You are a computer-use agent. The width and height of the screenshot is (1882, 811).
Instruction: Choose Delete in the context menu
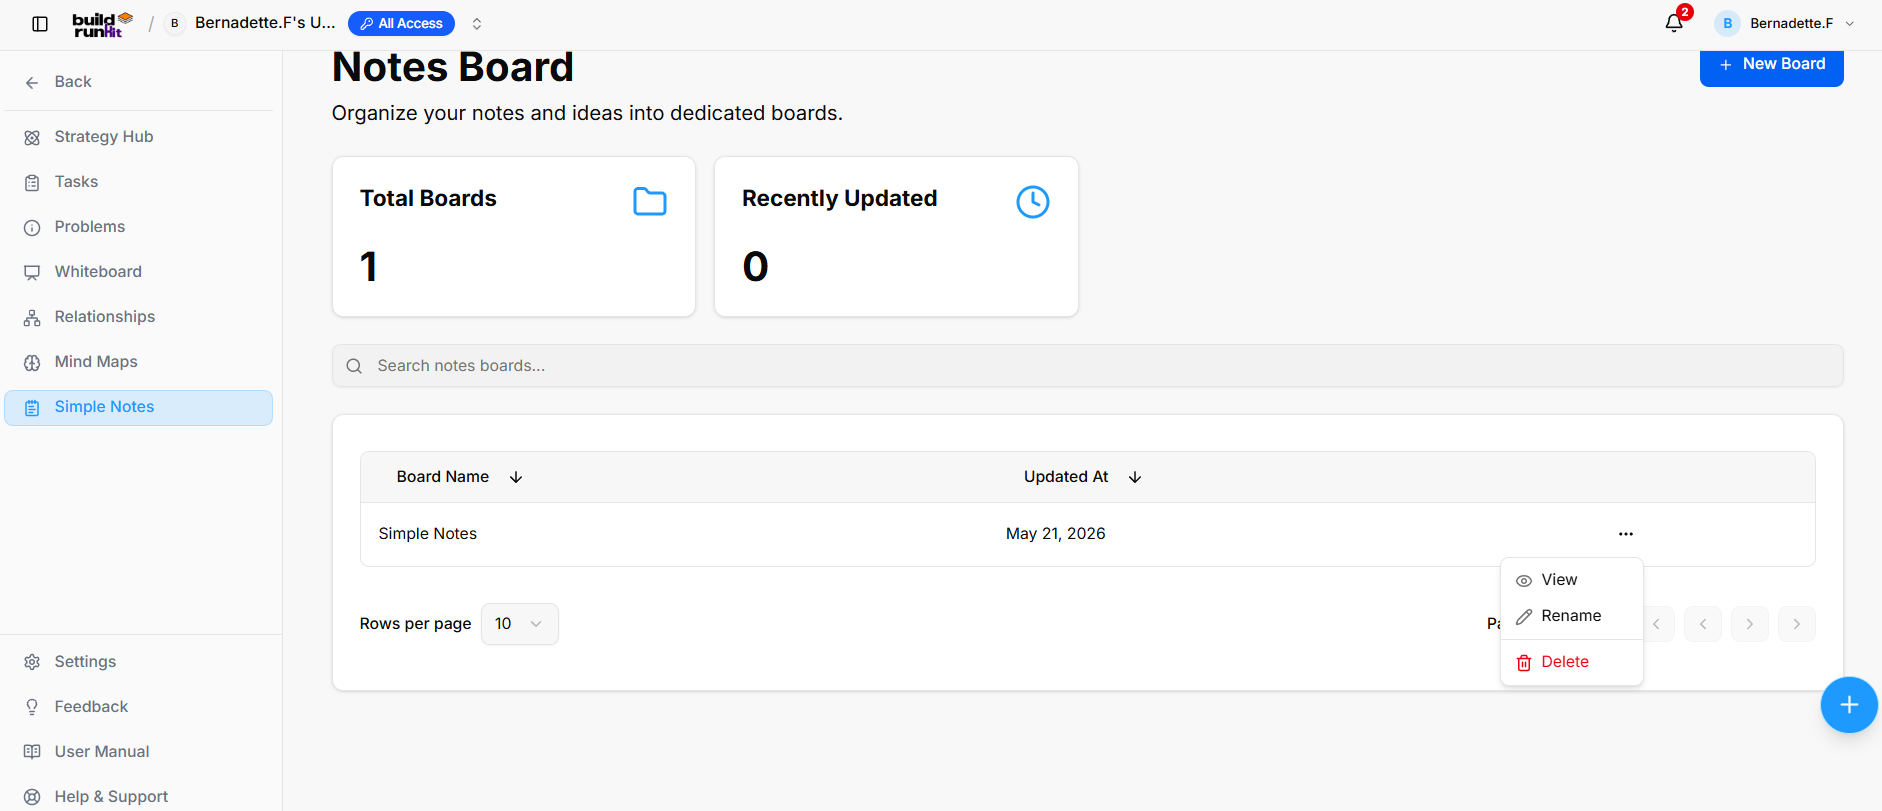click(x=1571, y=662)
